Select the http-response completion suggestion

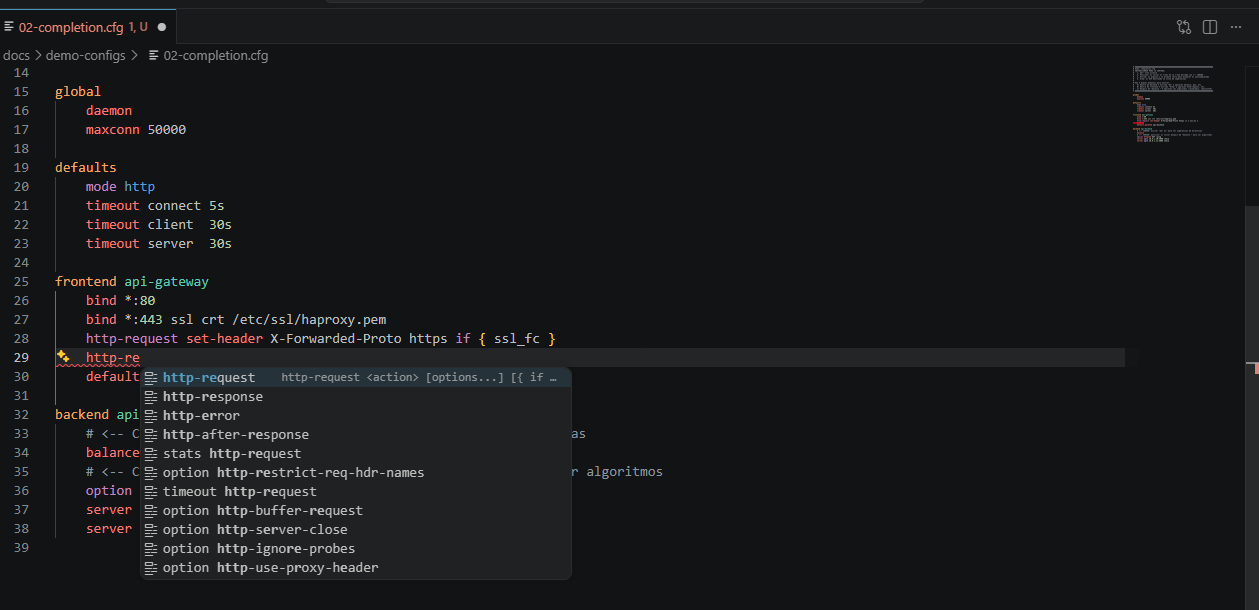(x=215, y=396)
